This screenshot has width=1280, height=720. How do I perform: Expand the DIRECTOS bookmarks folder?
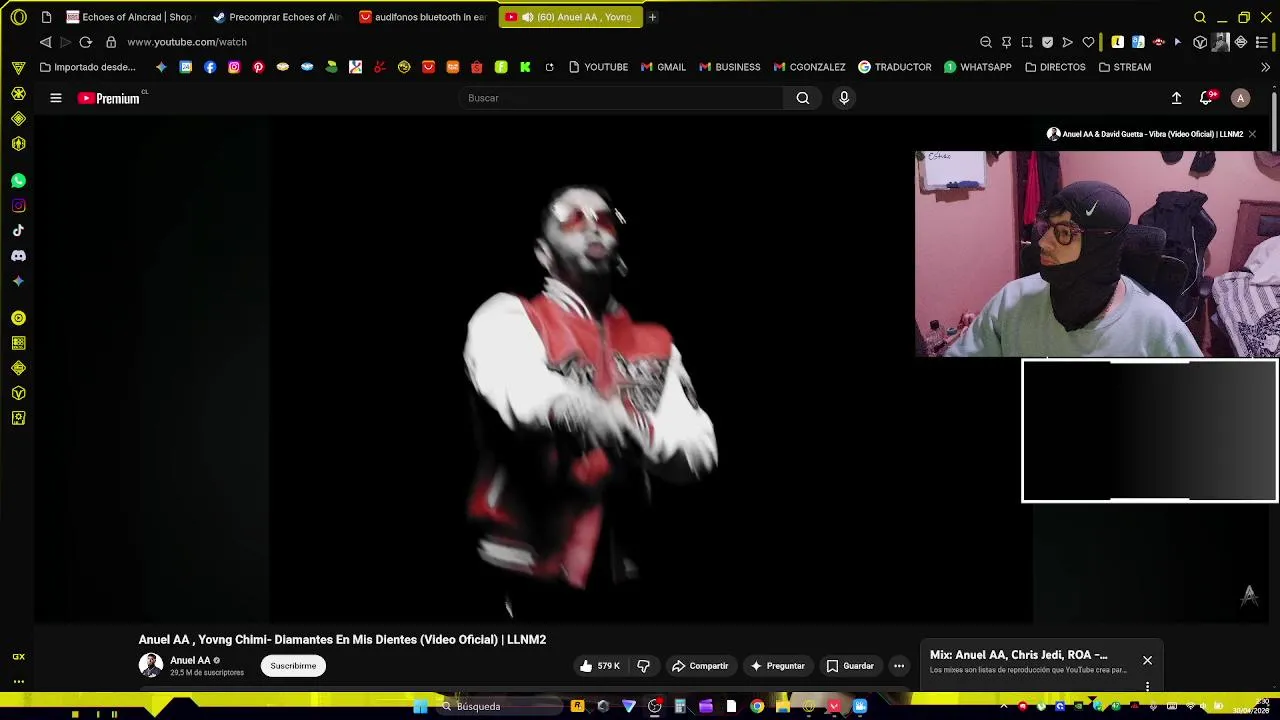pos(1055,67)
